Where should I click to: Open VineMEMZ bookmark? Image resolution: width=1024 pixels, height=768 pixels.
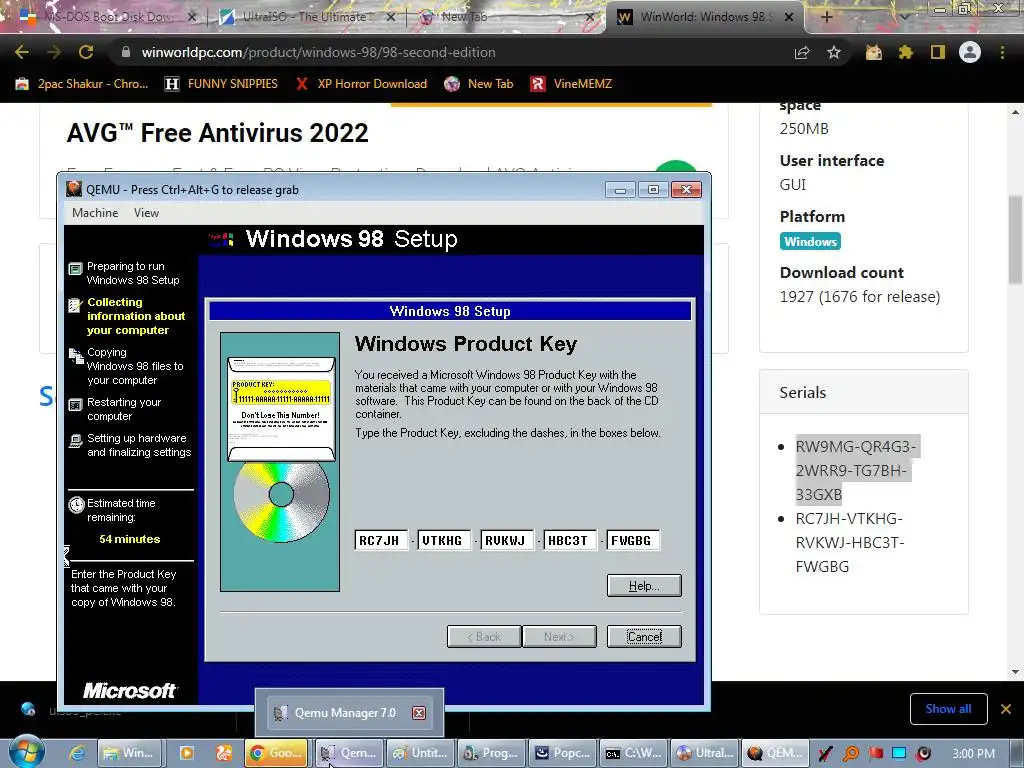pyautogui.click(x=571, y=84)
